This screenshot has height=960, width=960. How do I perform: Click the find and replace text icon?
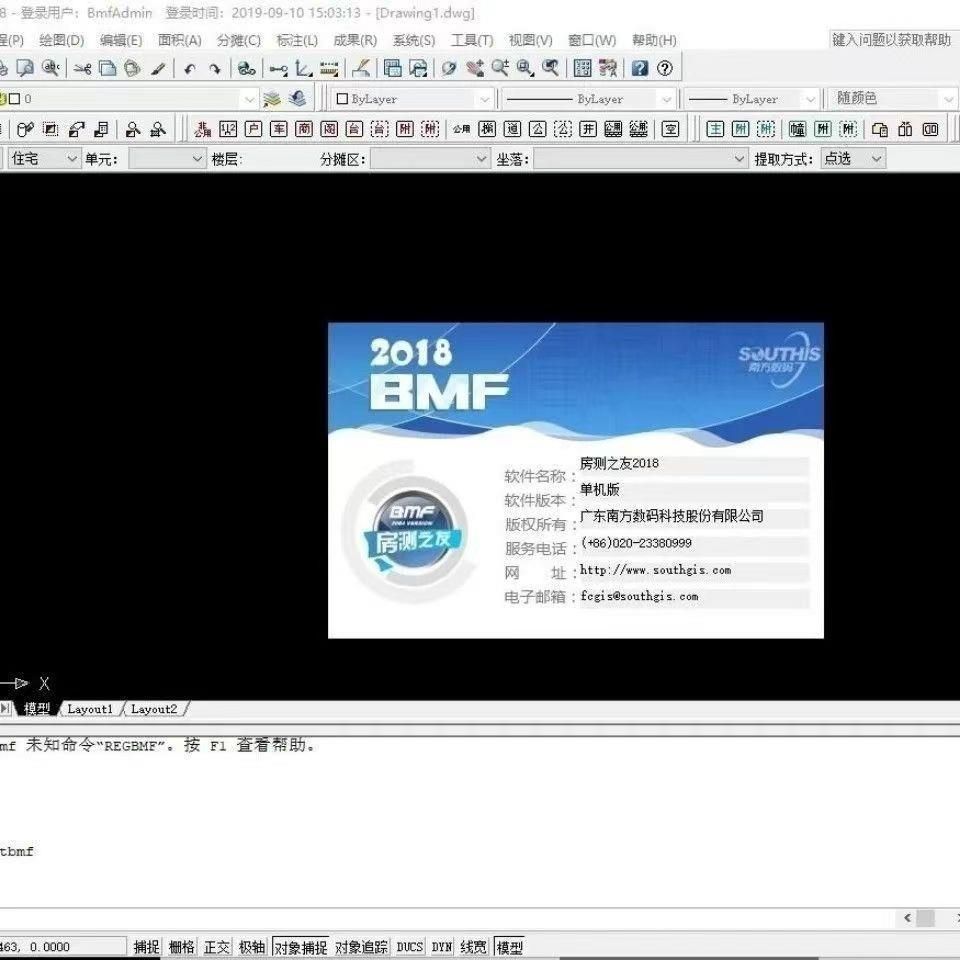[51, 68]
